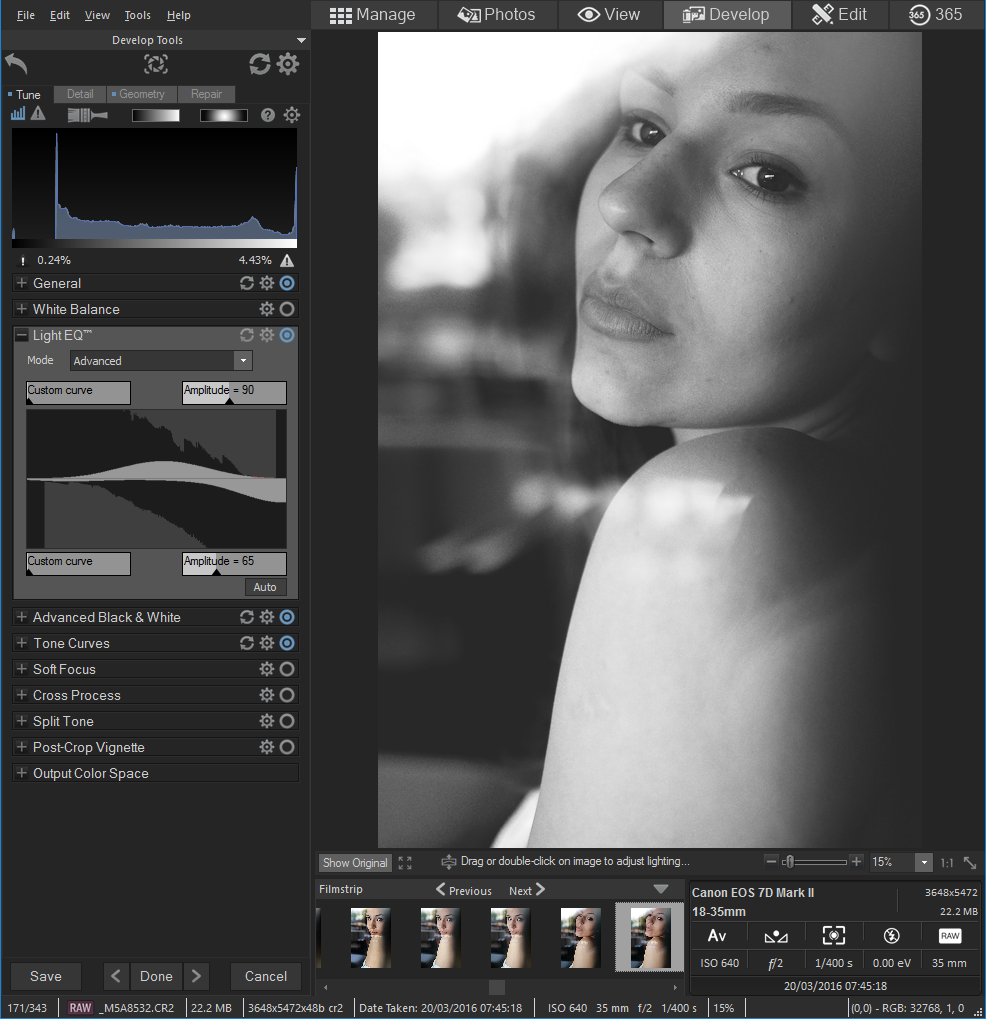Click the highlight clipping warning at 4.43%
This screenshot has width=986, height=1019.
point(287,261)
